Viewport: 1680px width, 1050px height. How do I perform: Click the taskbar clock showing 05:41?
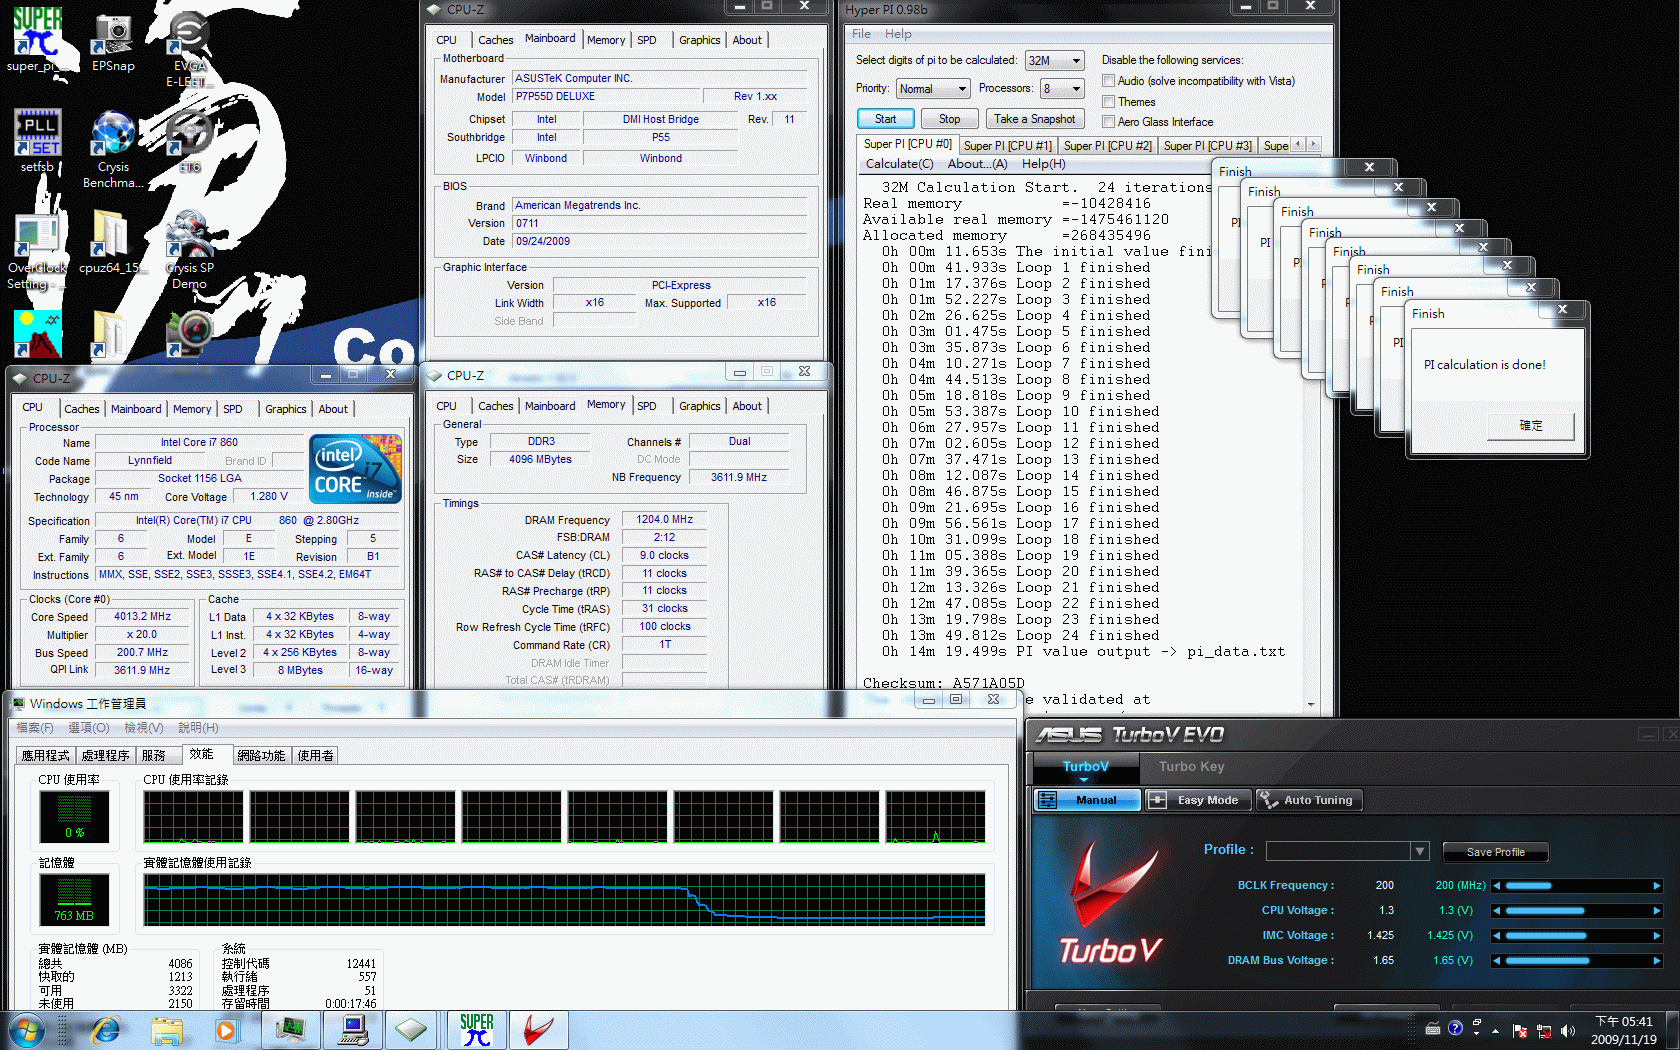(1624, 1031)
